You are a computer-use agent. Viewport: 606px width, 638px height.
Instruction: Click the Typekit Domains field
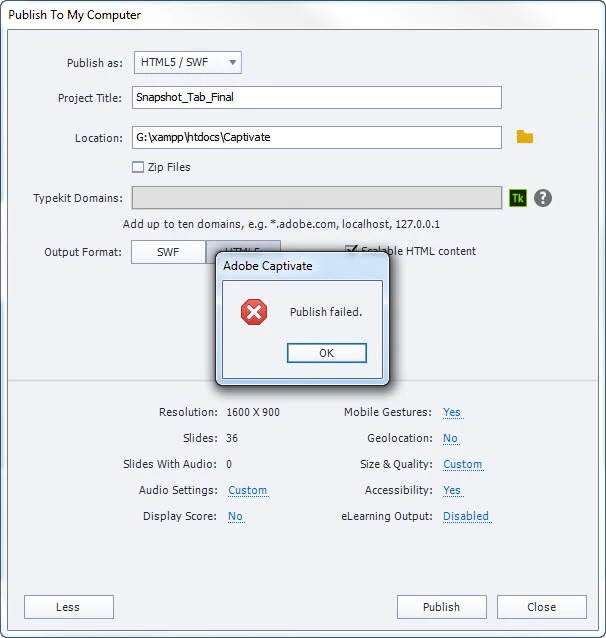(317, 198)
